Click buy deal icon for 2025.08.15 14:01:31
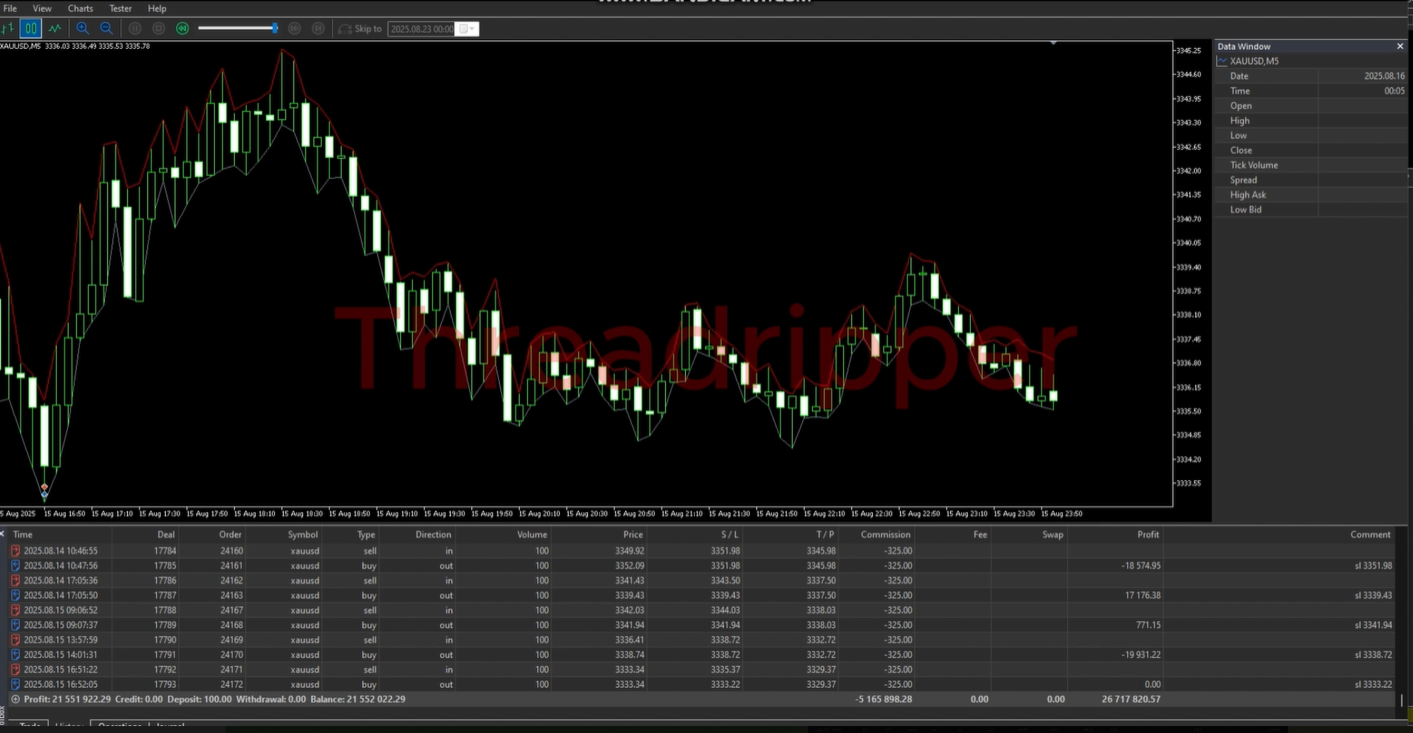1413x733 pixels. tap(16, 655)
